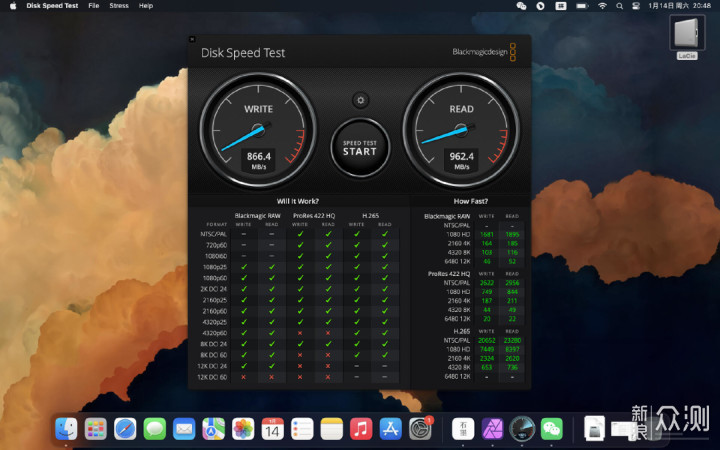Open App Store in the Dock

click(x=390, y=429)
